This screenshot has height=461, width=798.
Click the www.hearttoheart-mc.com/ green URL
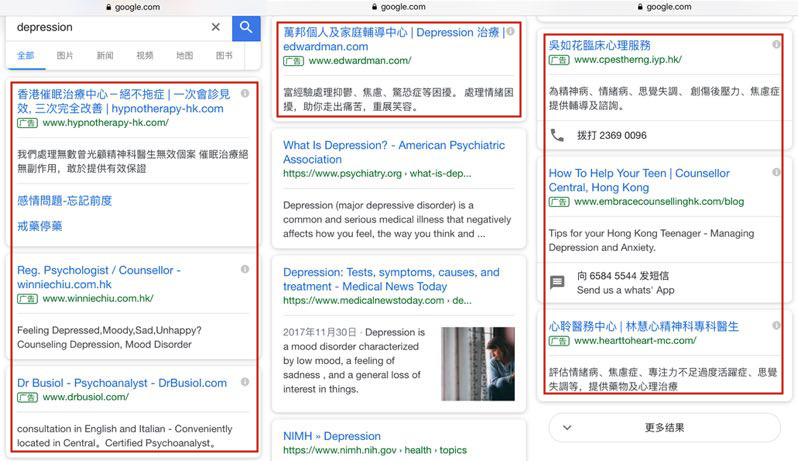click(x=635, y=340)
